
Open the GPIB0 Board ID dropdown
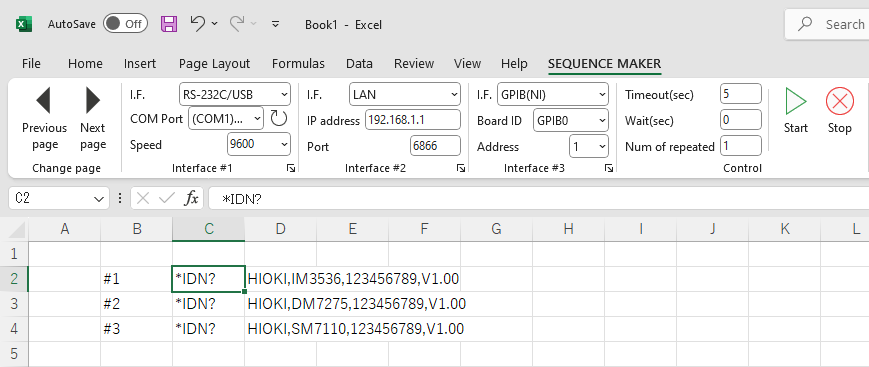[x=571, y=120]
